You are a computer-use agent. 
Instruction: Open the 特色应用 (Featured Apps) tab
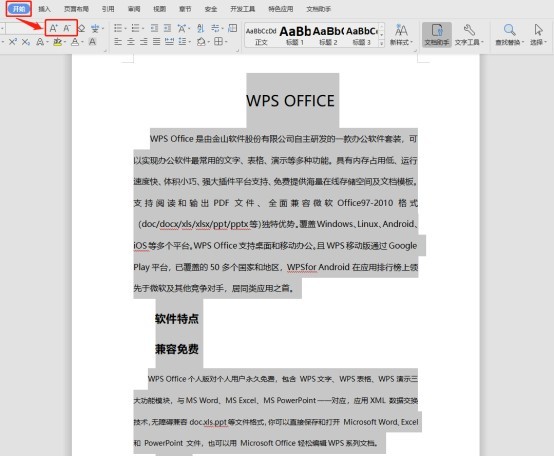click(281, 9)
